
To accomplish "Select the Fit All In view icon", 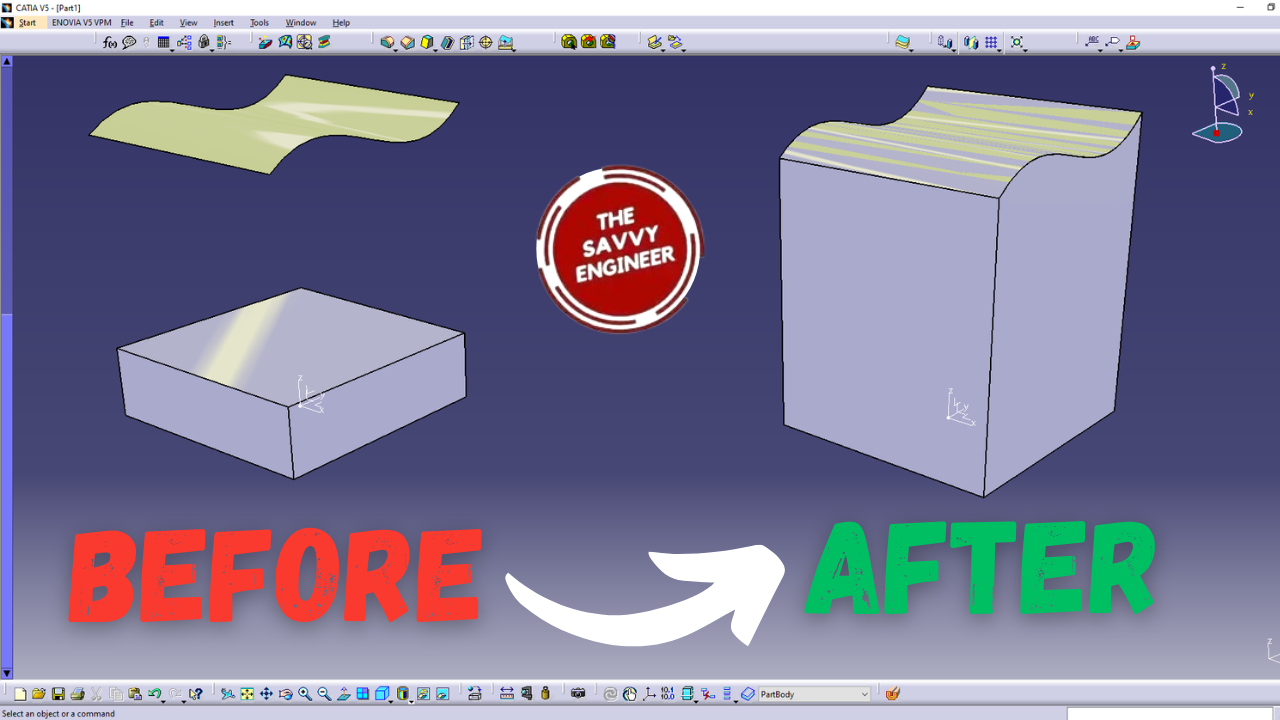I will click(247, 694).
